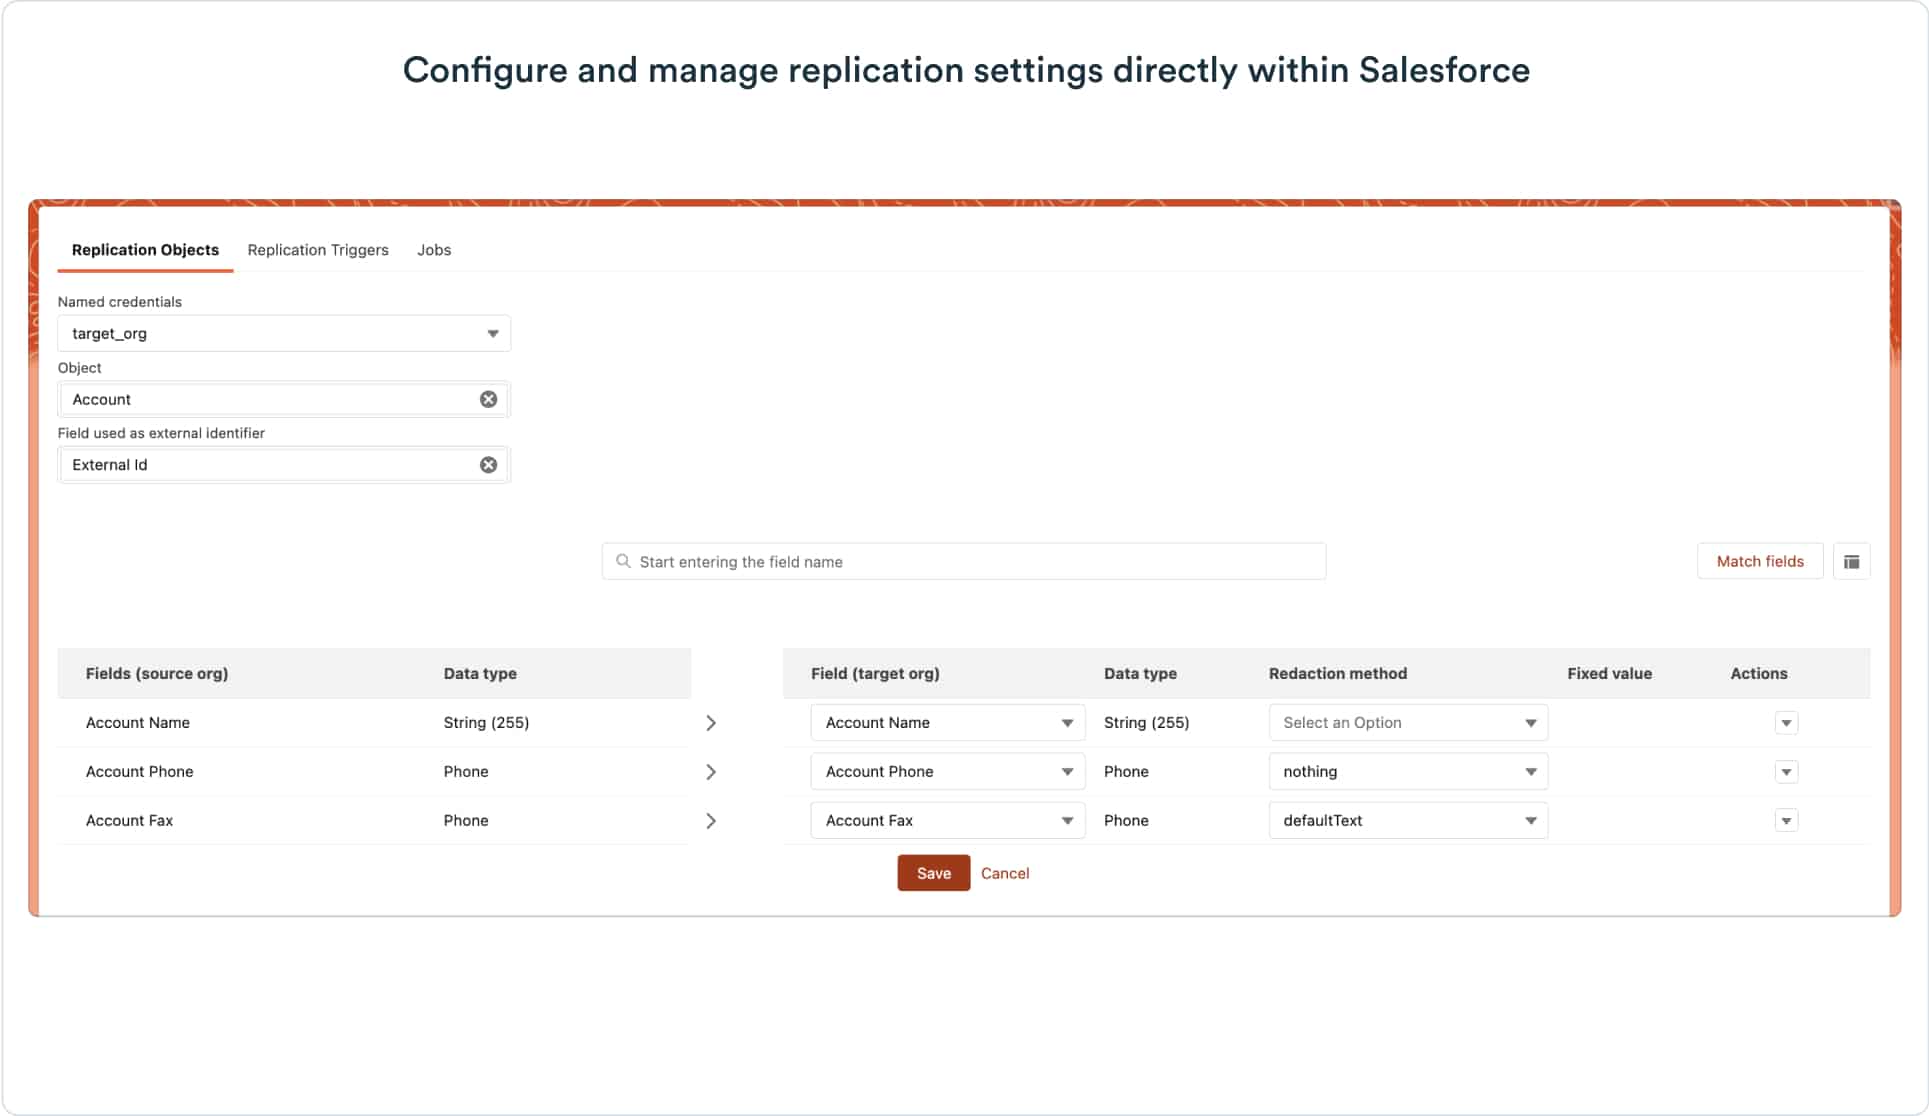Open the Account Name target field dropdown
Image resolution: width=1929 pixels, height=1116 pixels.
click(x=947, y=723)
